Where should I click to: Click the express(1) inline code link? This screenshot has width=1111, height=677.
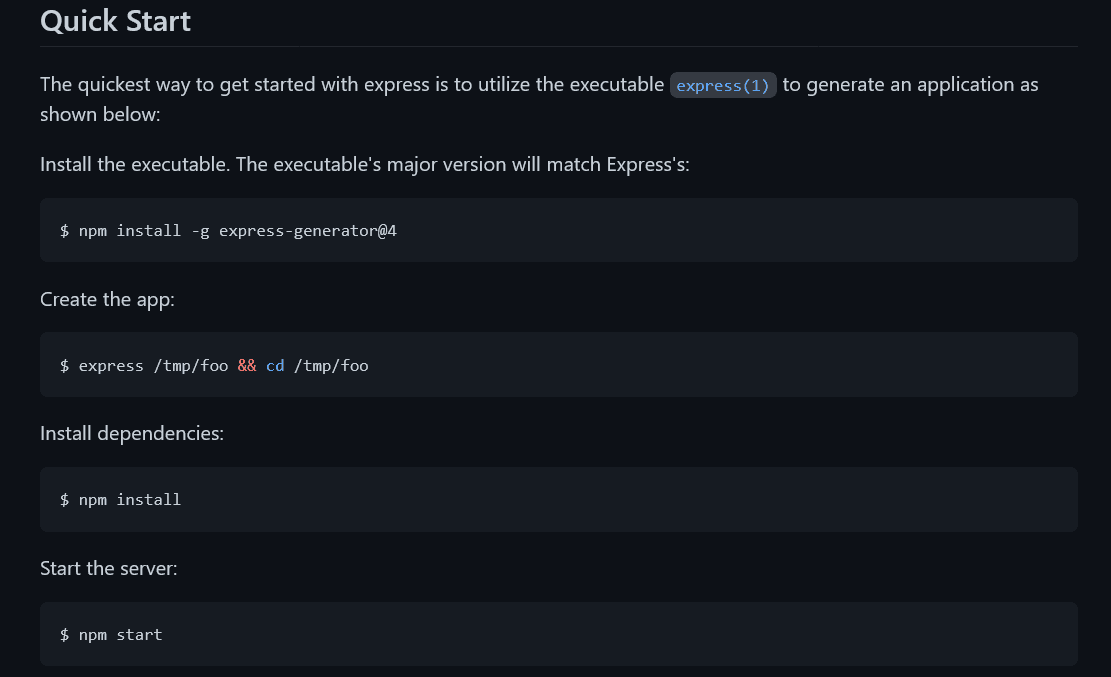coord(723,85)
